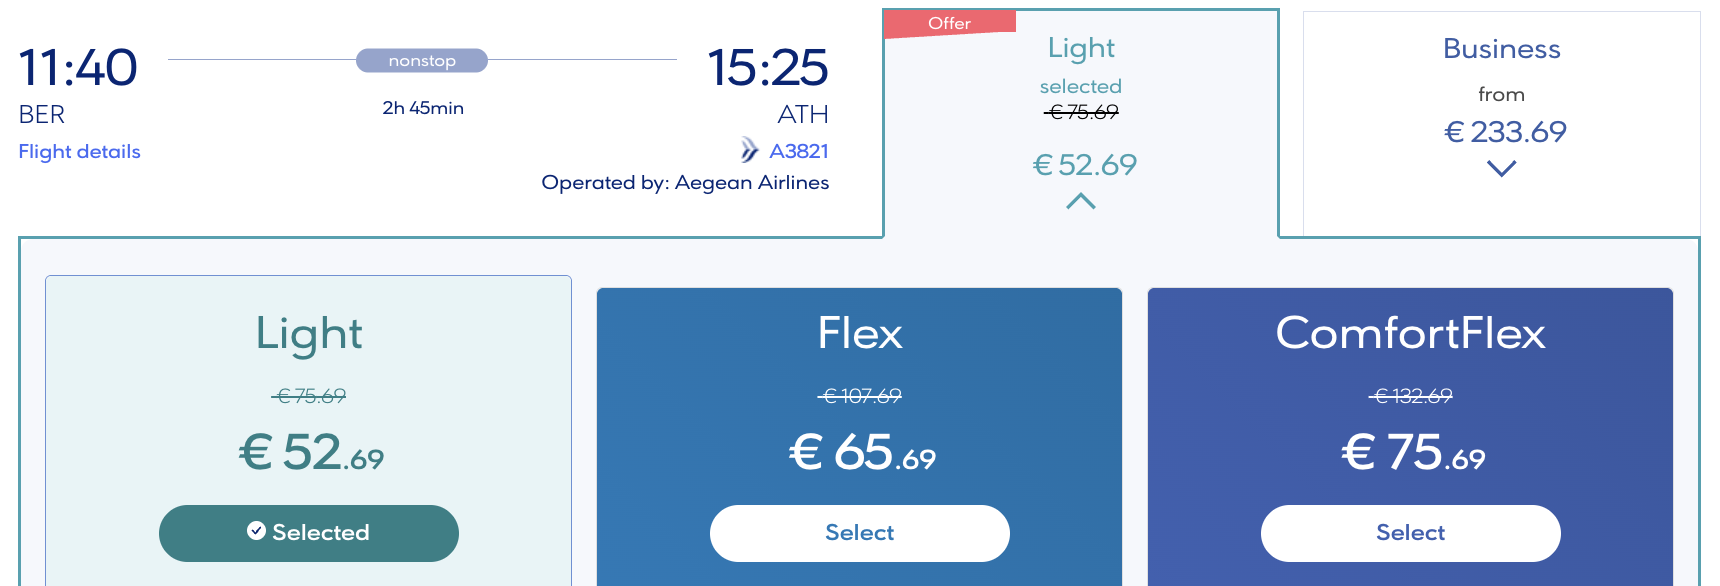This screenshot has height=586, width=1720.
Task: Collapse the Light fare chevron arrow
Action: (1080, 202)
